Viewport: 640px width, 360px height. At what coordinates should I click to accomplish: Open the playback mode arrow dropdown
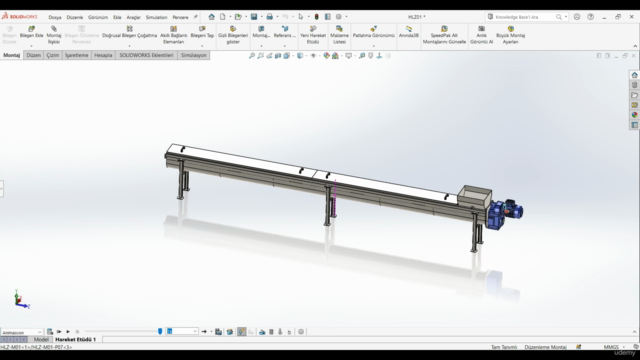tap(211, 332)
